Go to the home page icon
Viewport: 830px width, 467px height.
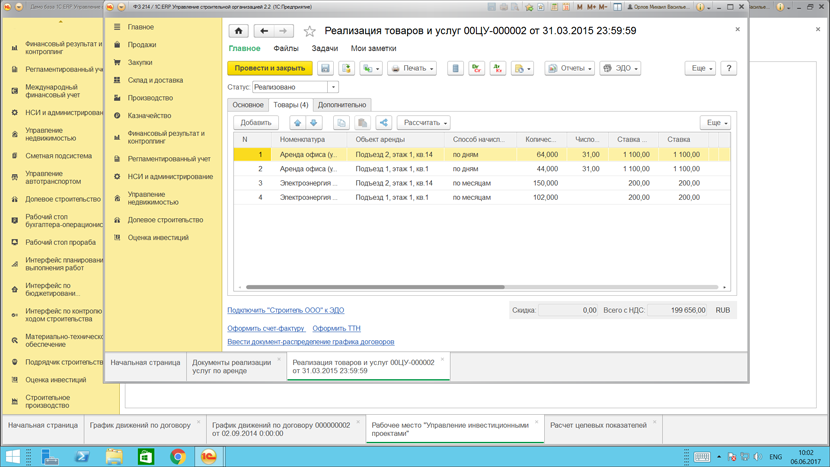[x=238, y=31]
